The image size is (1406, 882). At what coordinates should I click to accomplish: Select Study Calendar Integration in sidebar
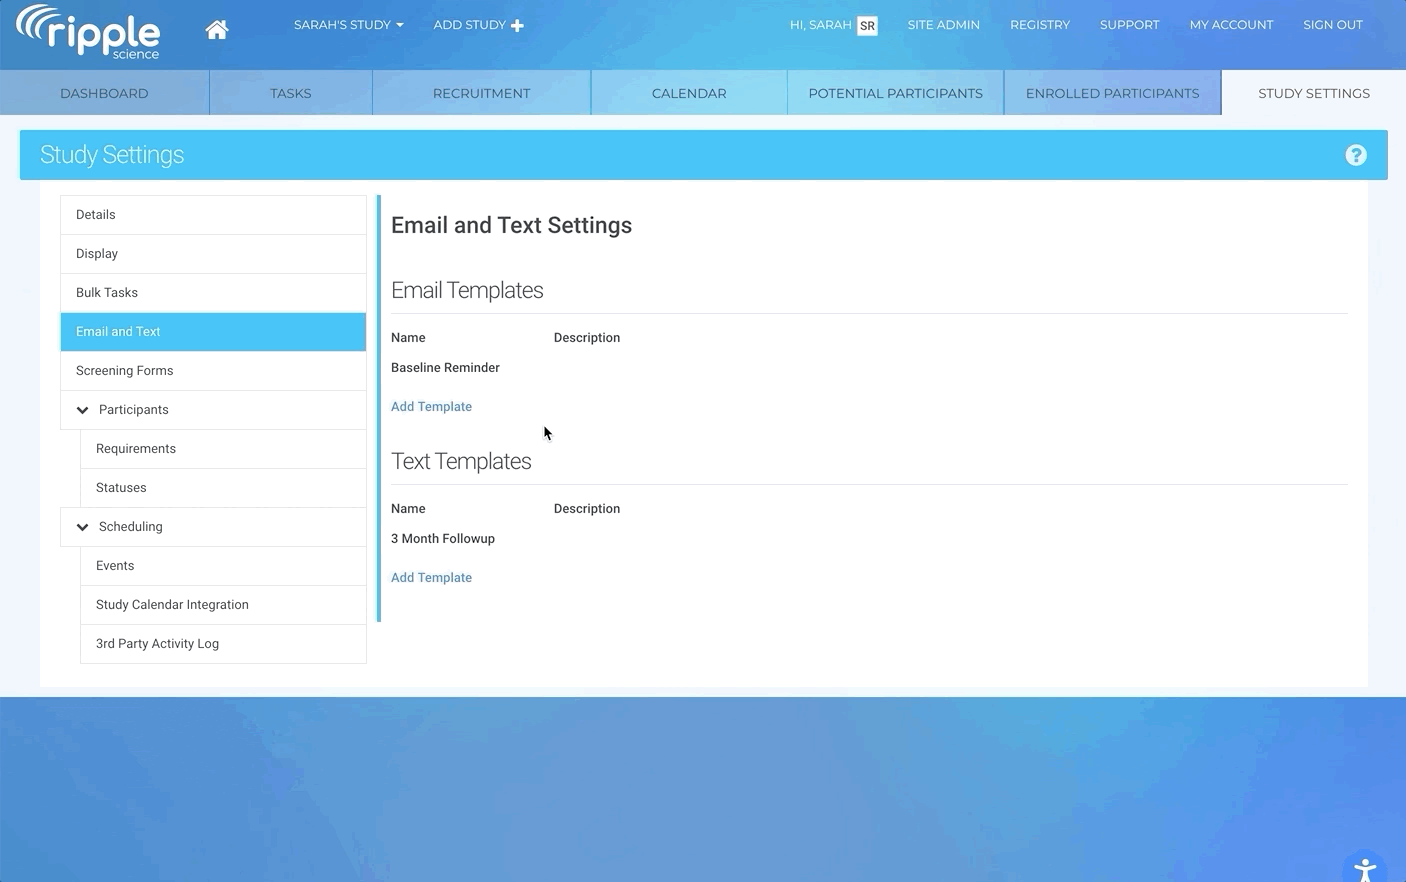click(x=172, y=605)
